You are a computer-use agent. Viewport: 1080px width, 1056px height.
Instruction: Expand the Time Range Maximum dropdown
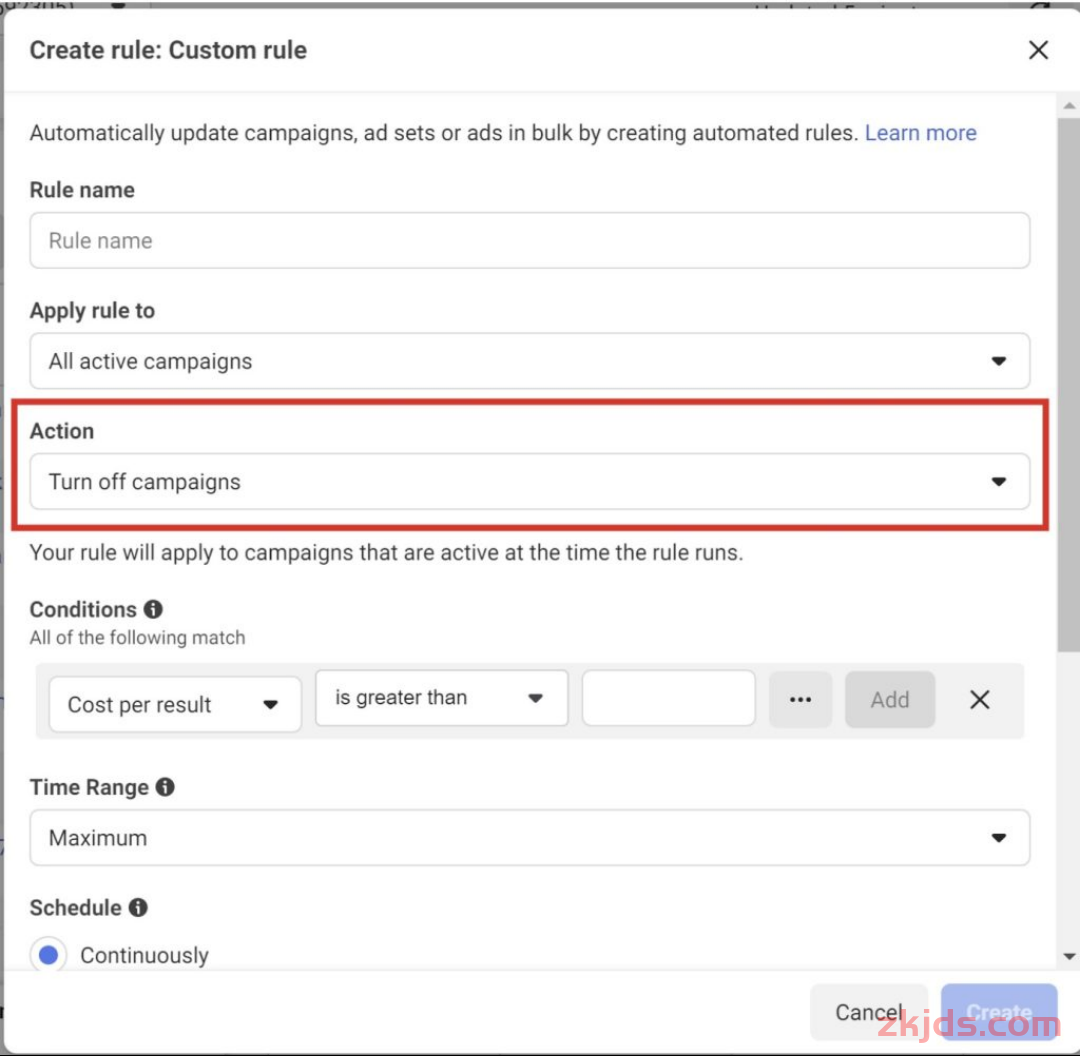click(529, 838)
